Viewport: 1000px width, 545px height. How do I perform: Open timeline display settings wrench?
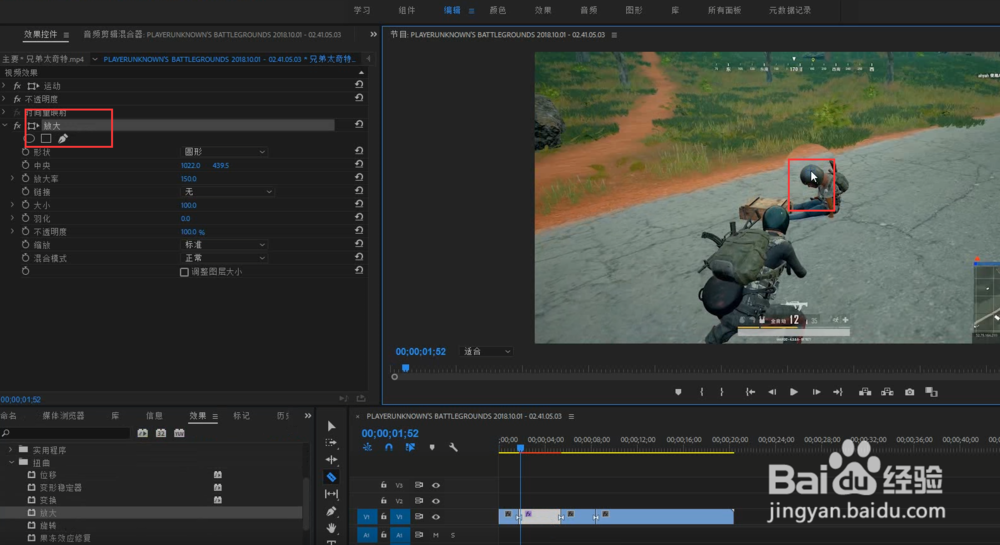coord(453,447)
